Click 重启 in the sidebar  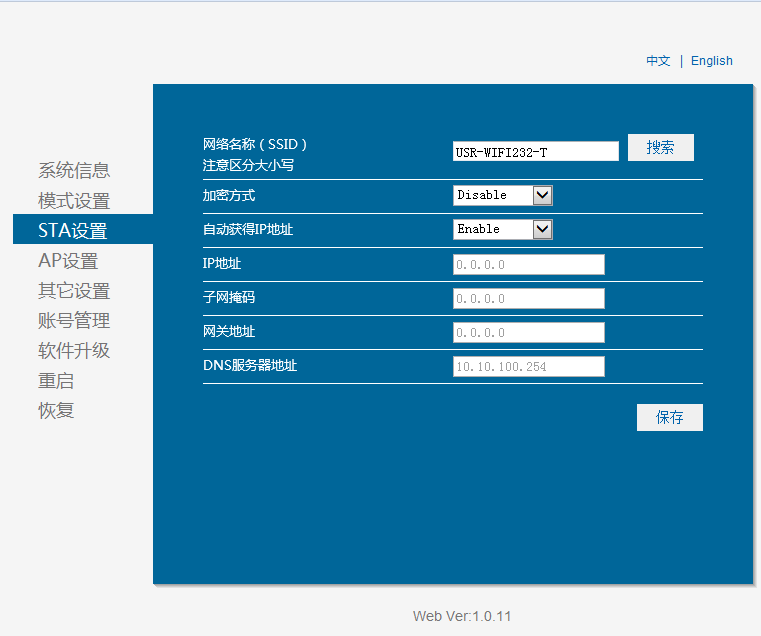click(56, 381)
